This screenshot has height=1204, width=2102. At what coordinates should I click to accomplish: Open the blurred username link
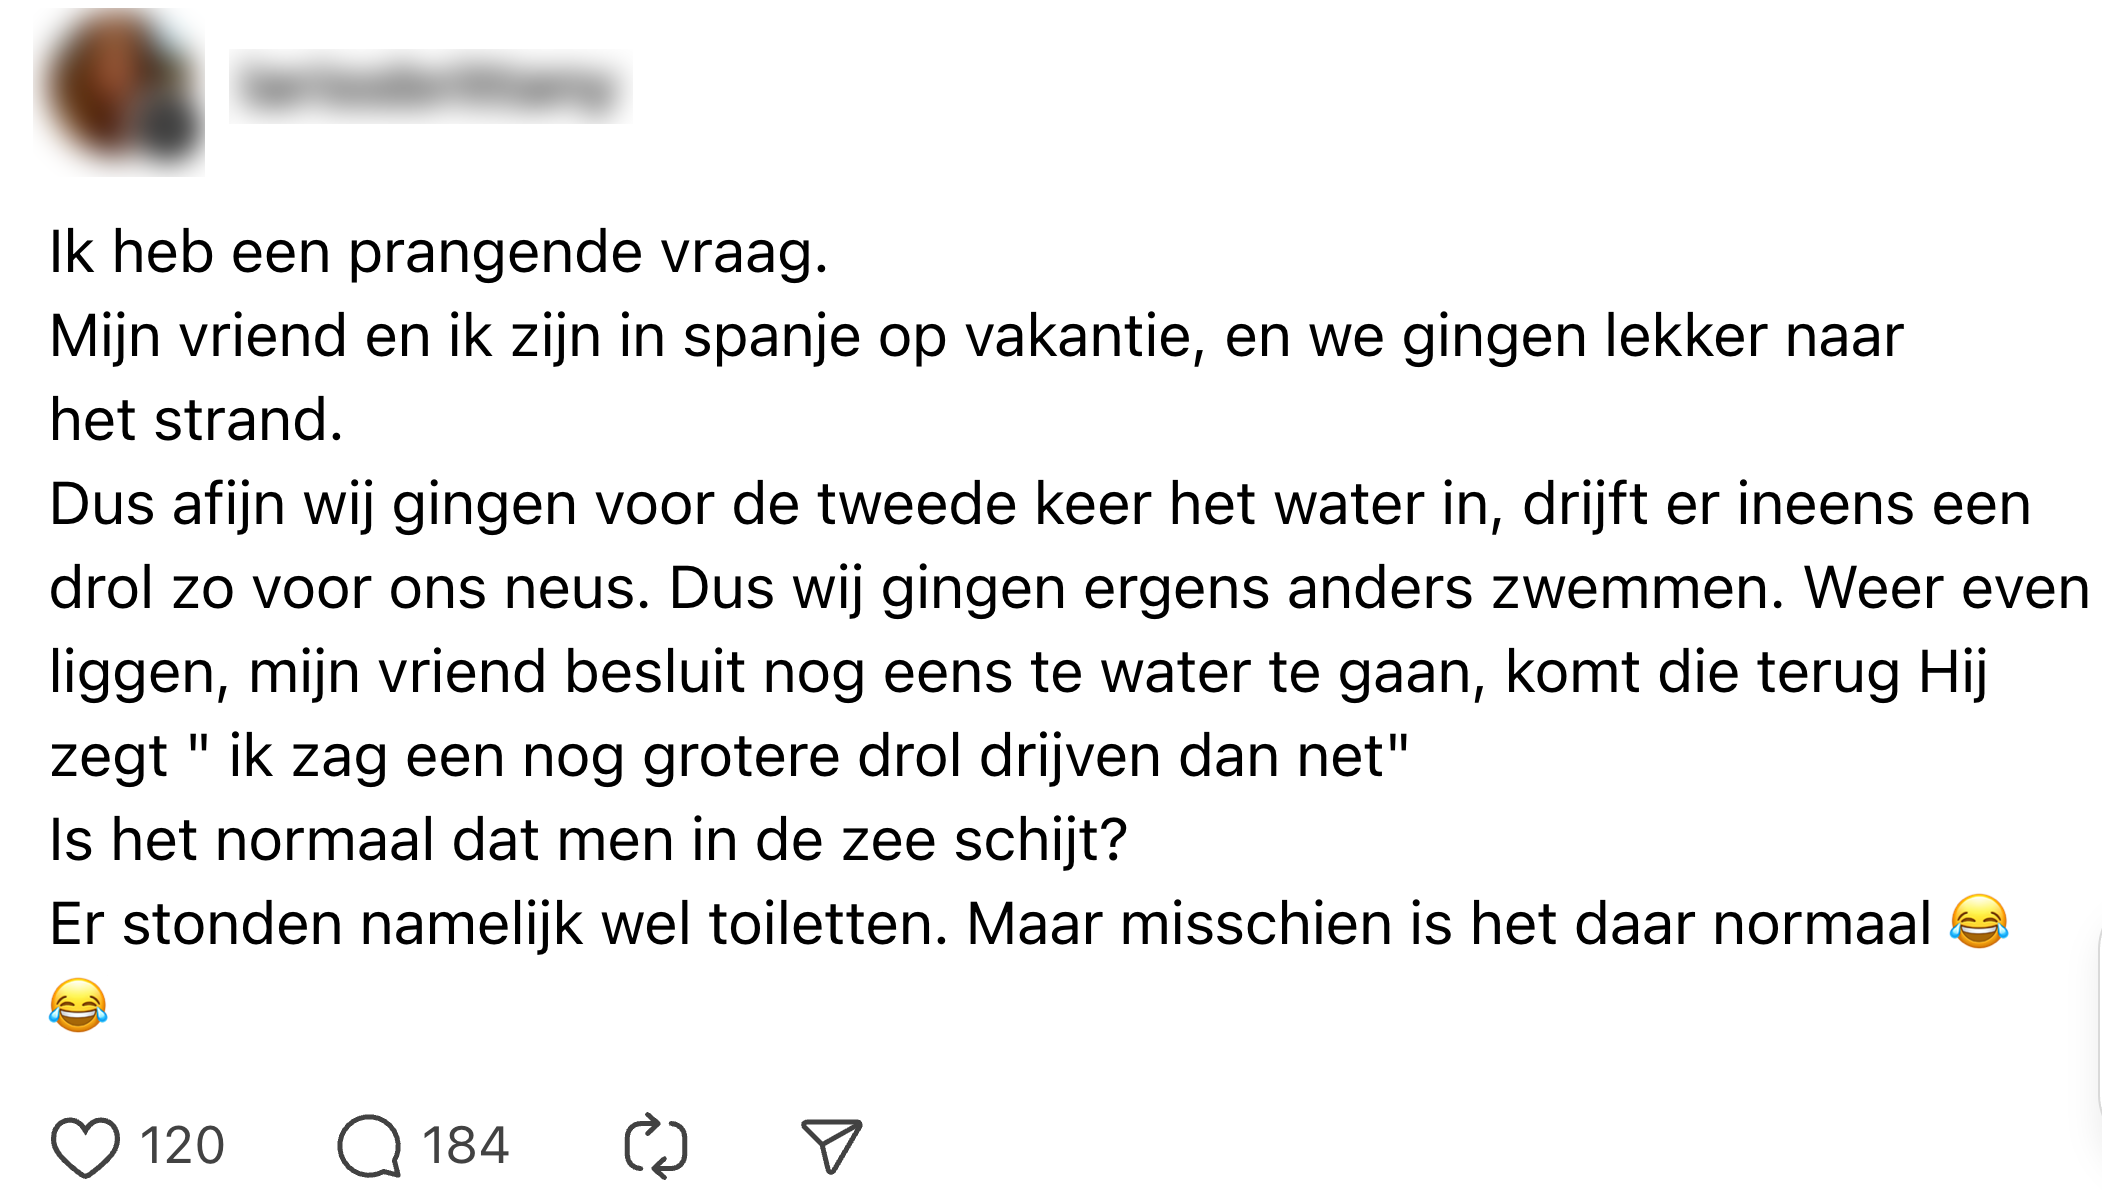click(x=430, y=88)
